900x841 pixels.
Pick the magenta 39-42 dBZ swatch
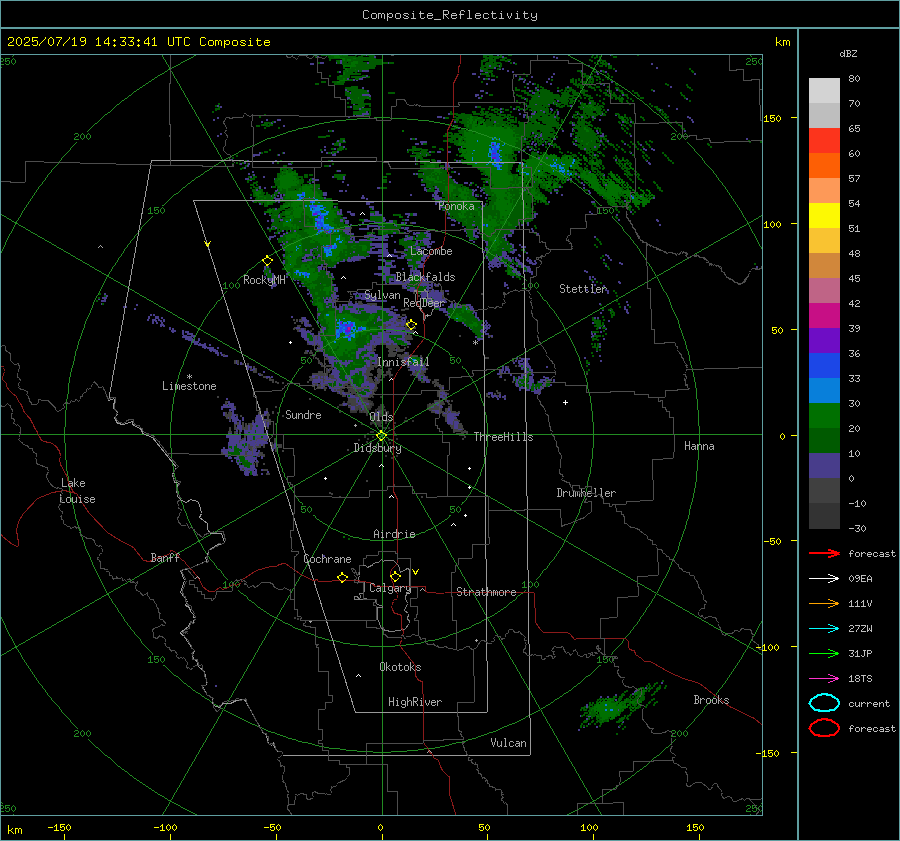(x=824, y=316)
